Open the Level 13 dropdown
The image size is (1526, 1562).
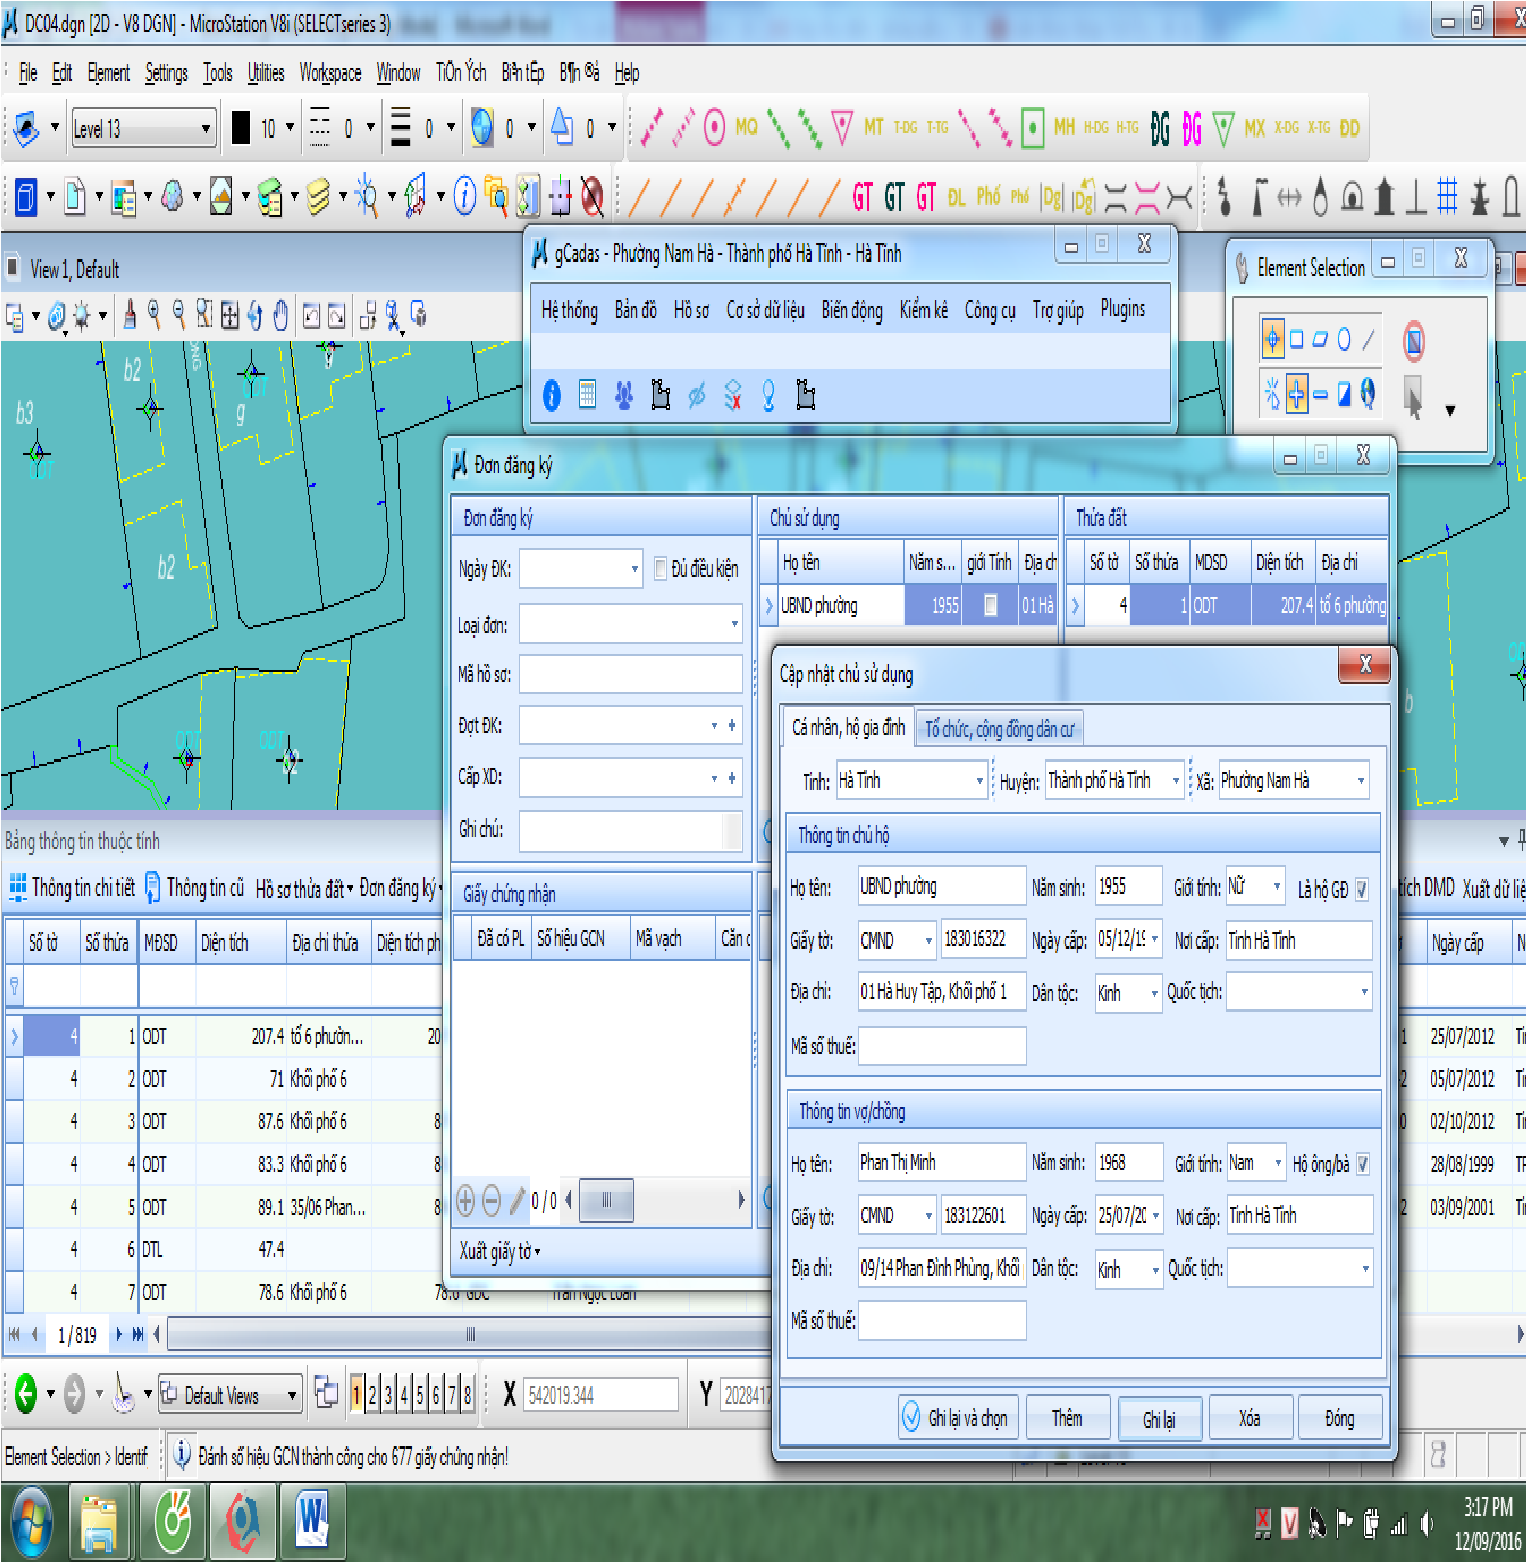[x=206, y=129]
